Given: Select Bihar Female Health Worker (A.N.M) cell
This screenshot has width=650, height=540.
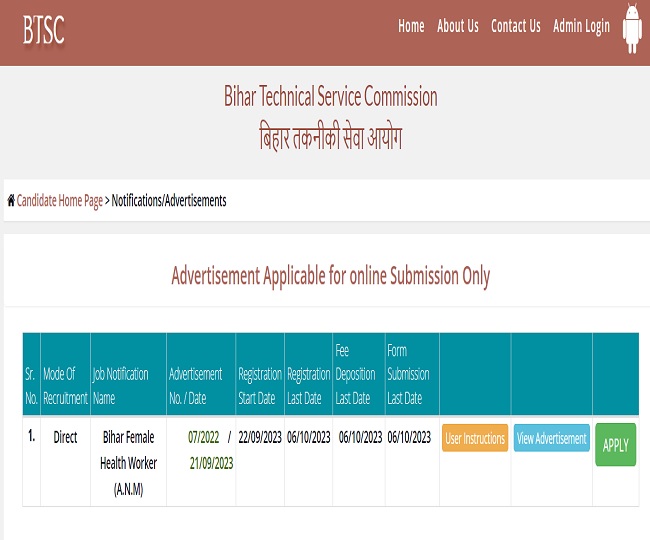Looking at the screenshot, I should pyautogui.click(x=128, y=463).
